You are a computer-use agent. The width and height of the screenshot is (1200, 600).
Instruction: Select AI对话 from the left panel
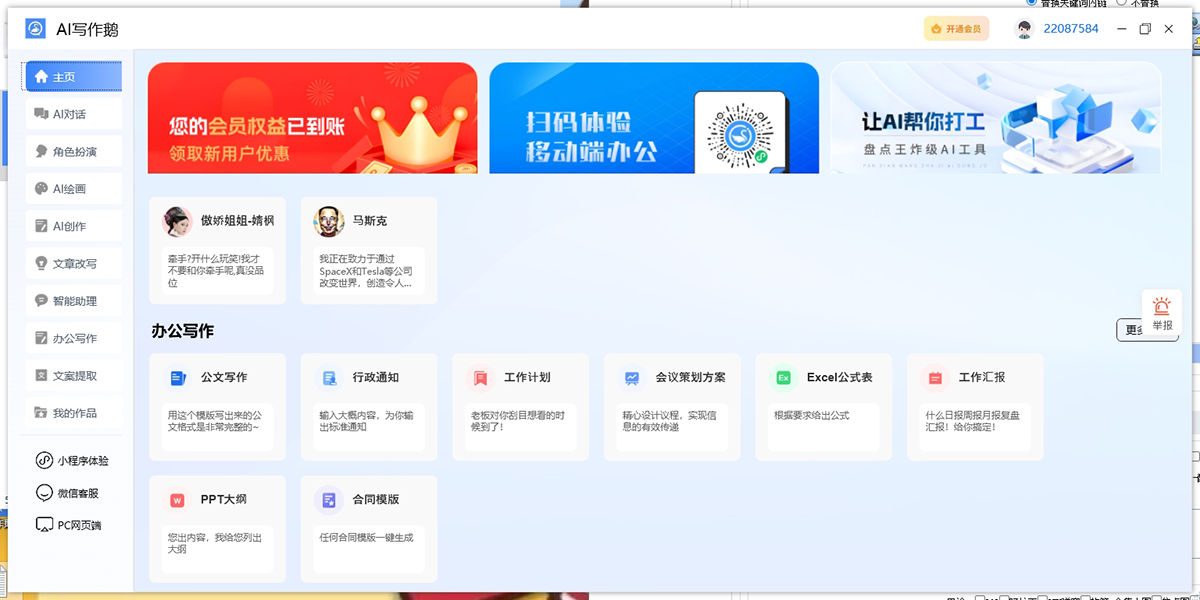[73, 113]
